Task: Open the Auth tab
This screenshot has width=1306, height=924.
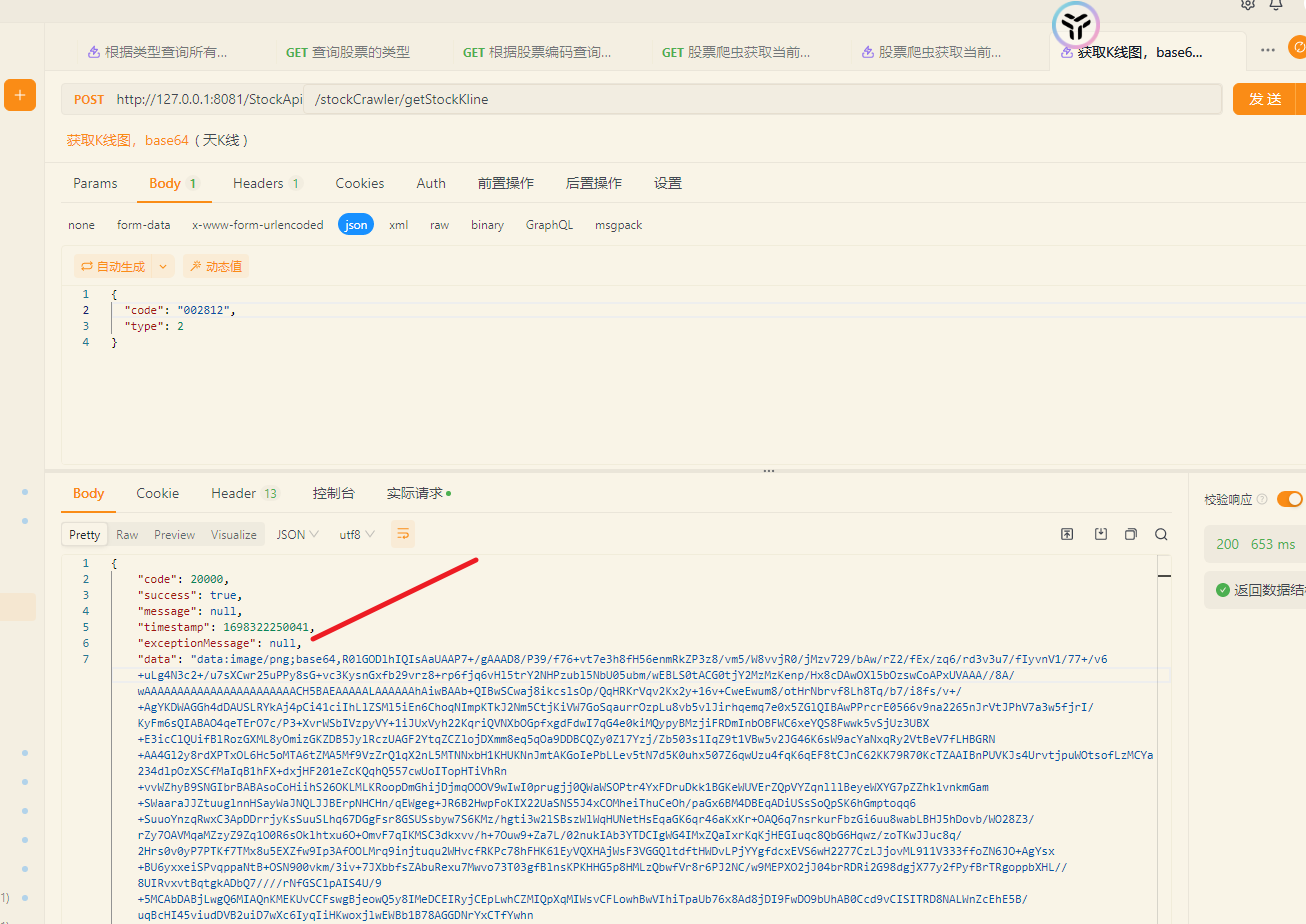Action: pyautogui.click(x=431, y=183)
